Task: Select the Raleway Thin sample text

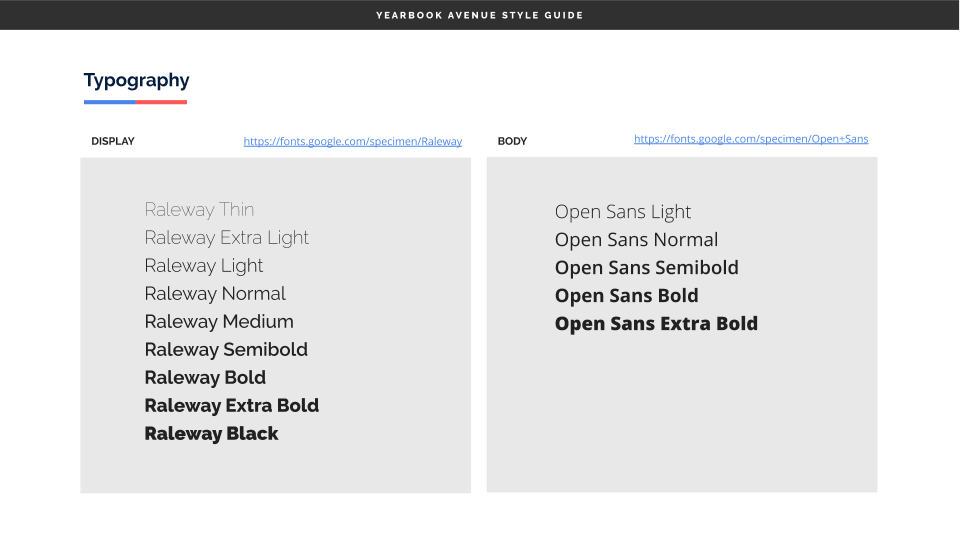Action: [199, 210]
